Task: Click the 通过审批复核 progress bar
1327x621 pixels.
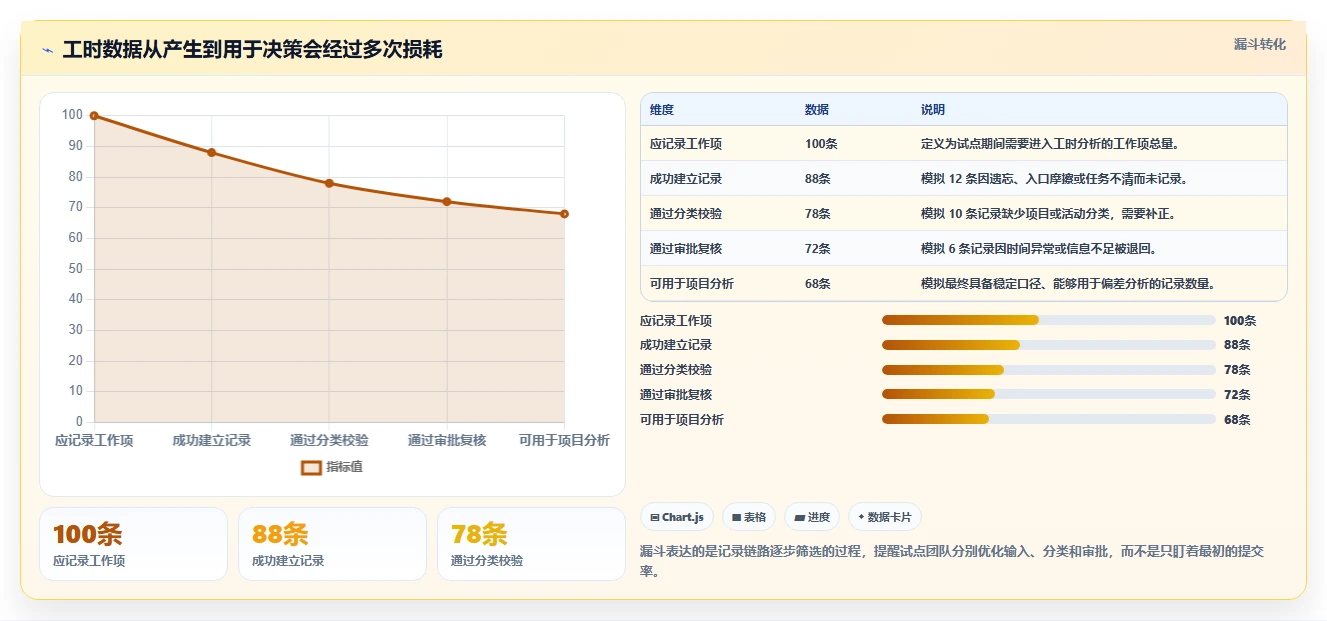Action: point(1049,395)
